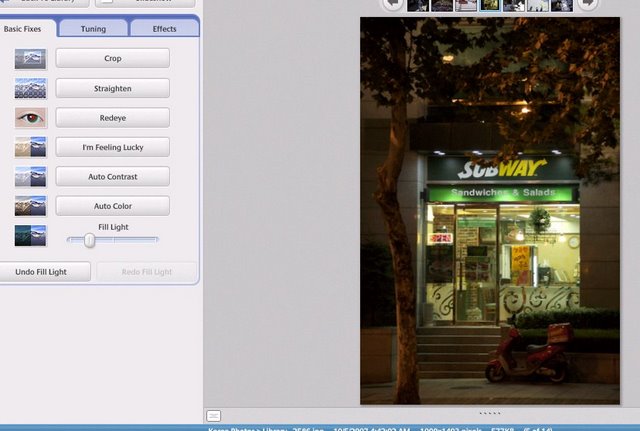Apply Auto Contrast
Screen dimensions: 640x431
(113, 176)
